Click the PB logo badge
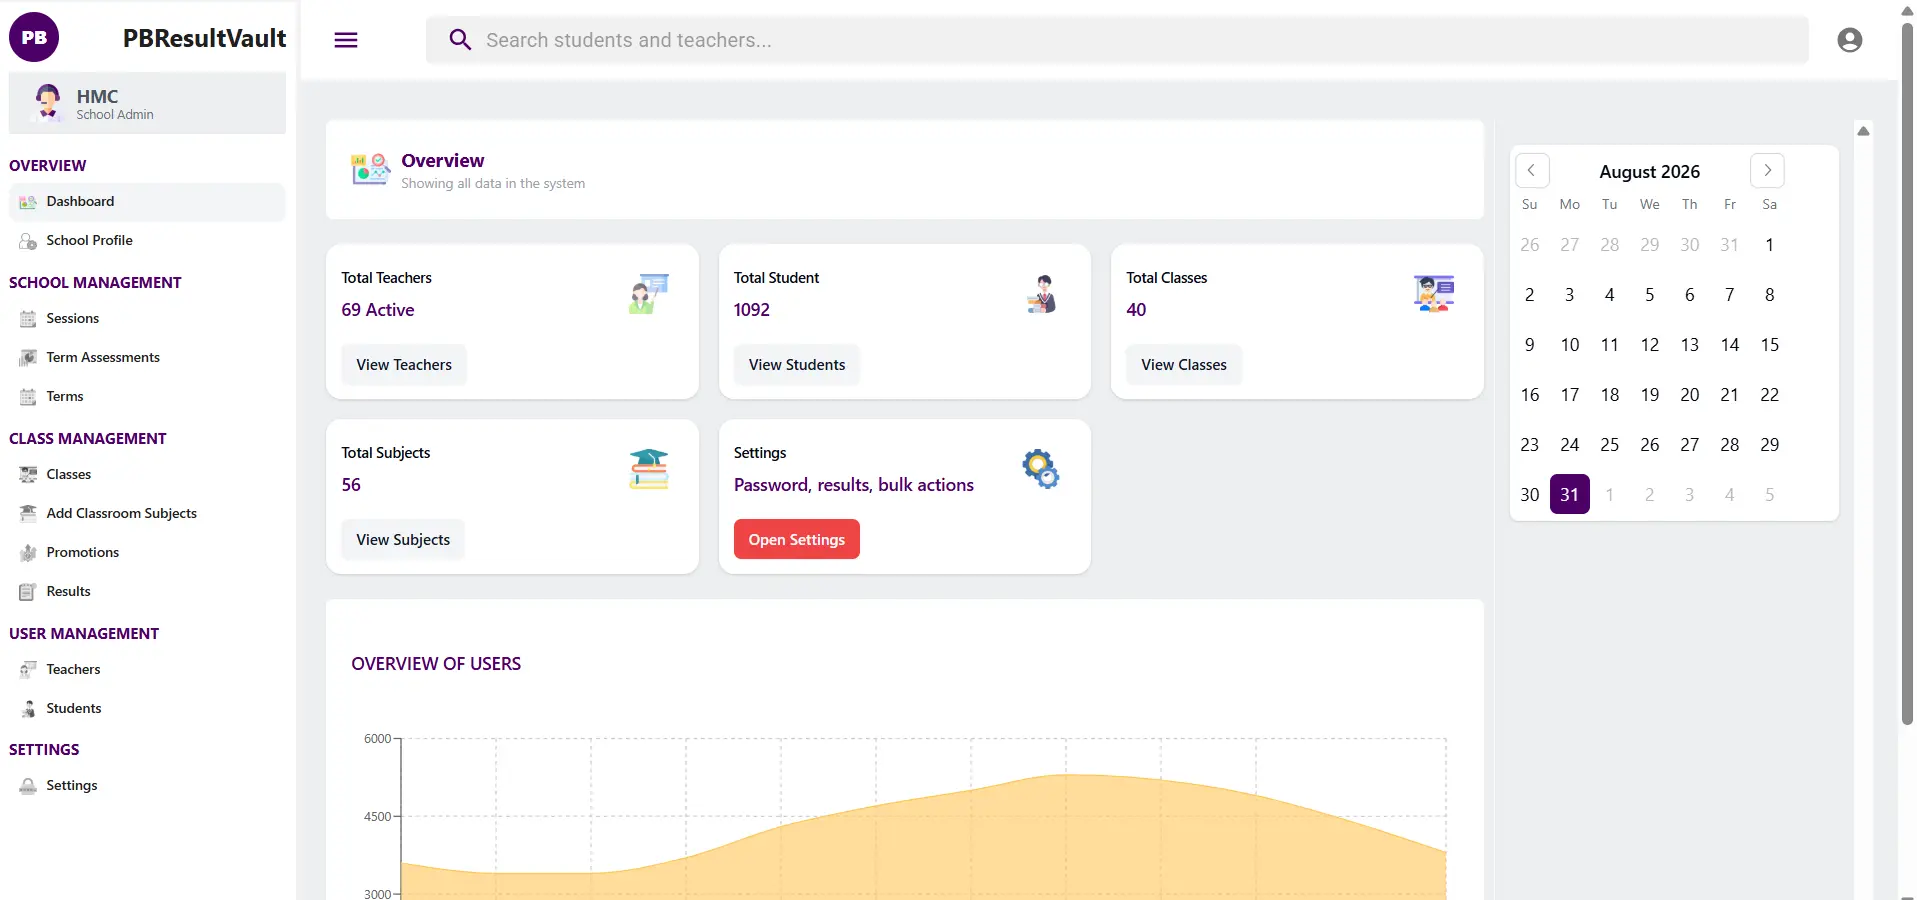This screenshot has height=900, width=1917. pyautogui.click(x=34, y=37)
